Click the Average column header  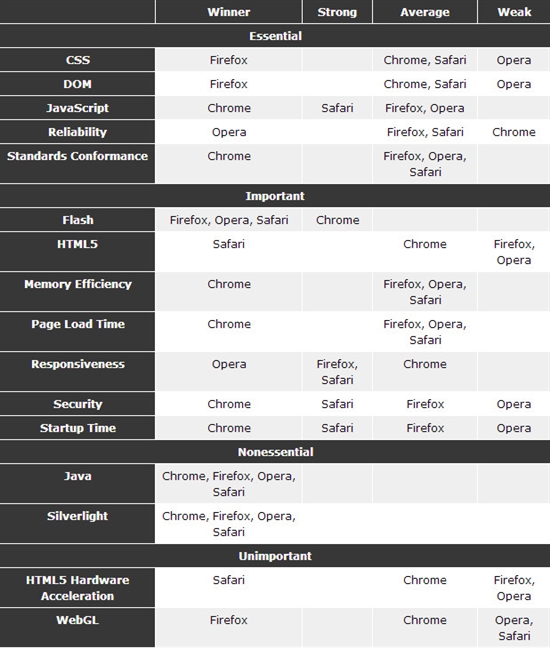coord(425,12)
